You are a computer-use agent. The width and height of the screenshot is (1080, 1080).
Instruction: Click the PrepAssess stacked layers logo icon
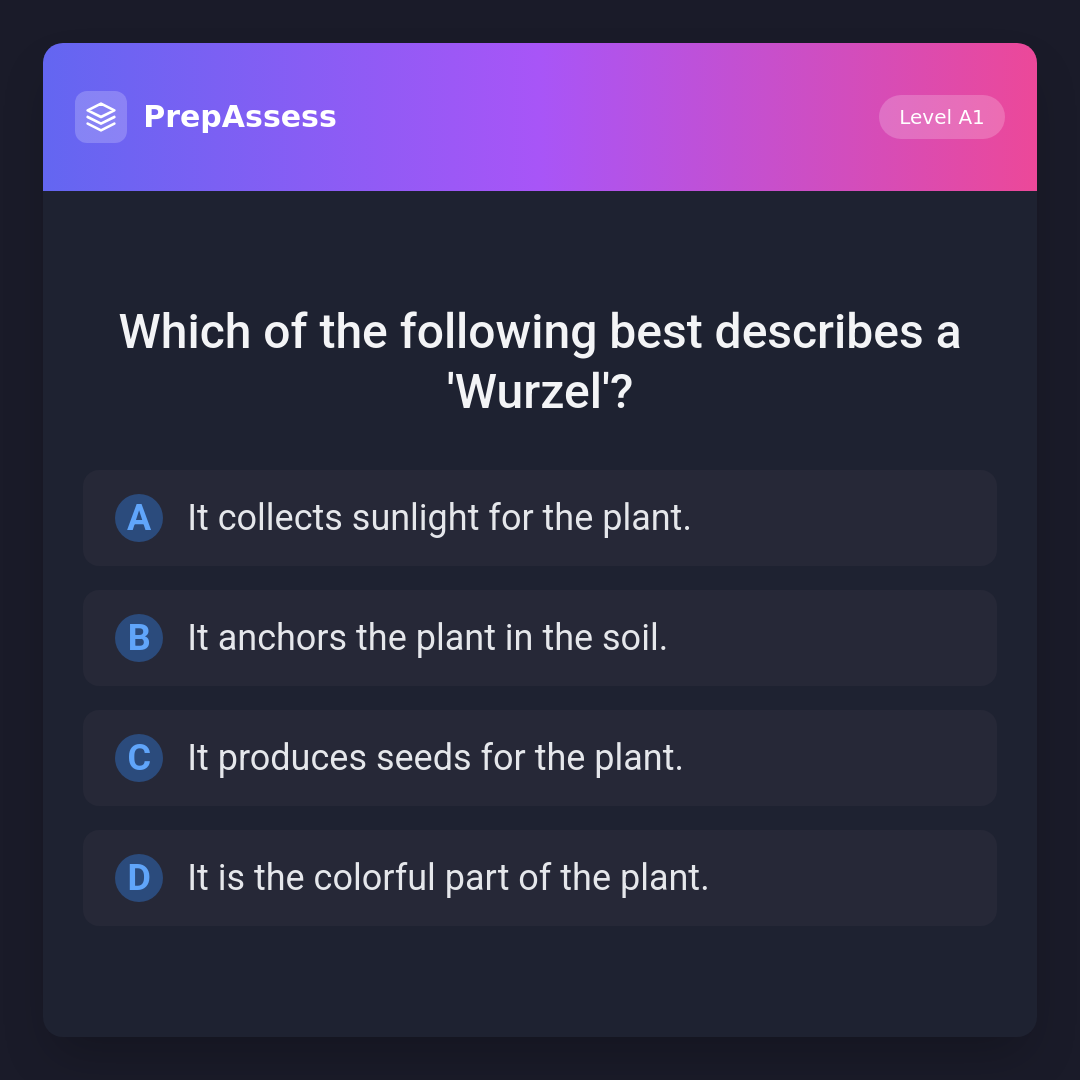point(101,117)
